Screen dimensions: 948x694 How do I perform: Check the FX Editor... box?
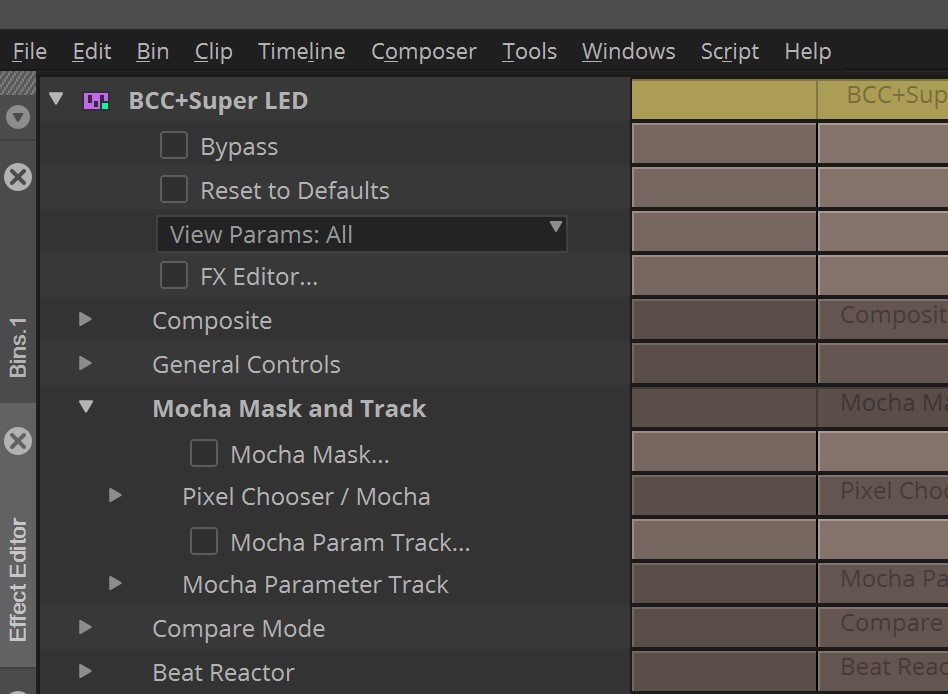coord(174,276)
